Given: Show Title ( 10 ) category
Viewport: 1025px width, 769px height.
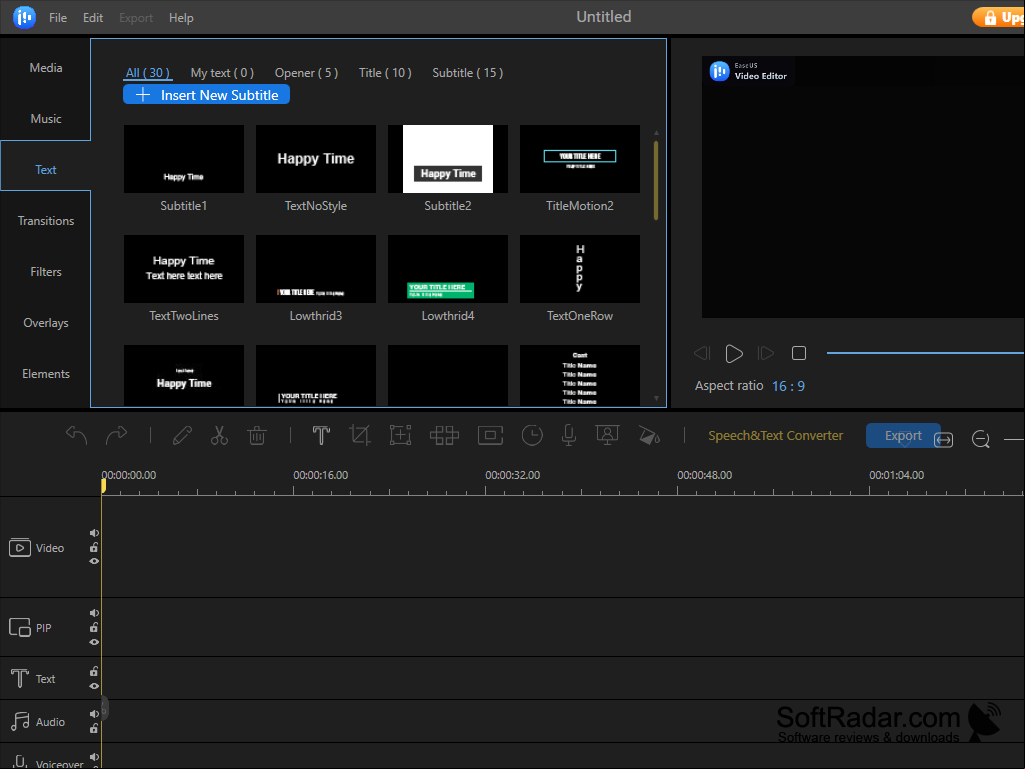Looking at the screenshot, I should click(385, 73).
